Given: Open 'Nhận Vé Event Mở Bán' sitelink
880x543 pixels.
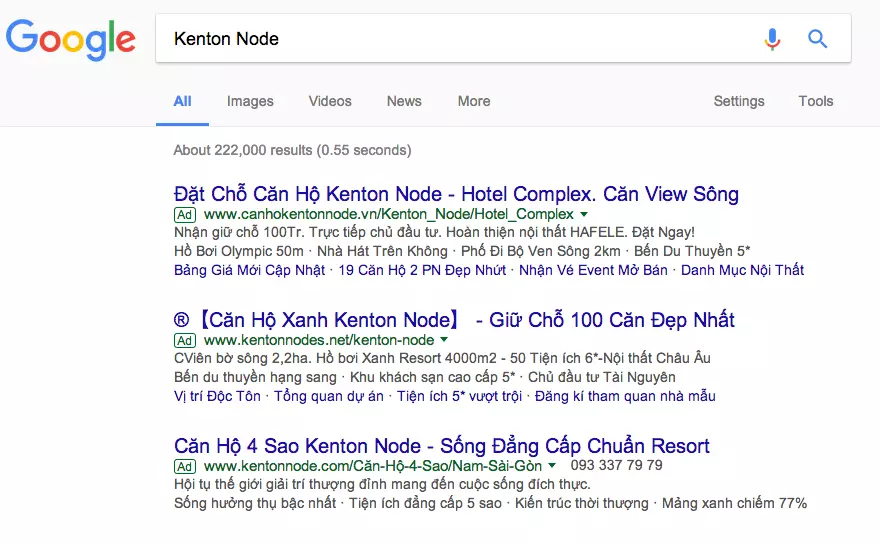Looking at the screenshot, I should pos(593,270).
